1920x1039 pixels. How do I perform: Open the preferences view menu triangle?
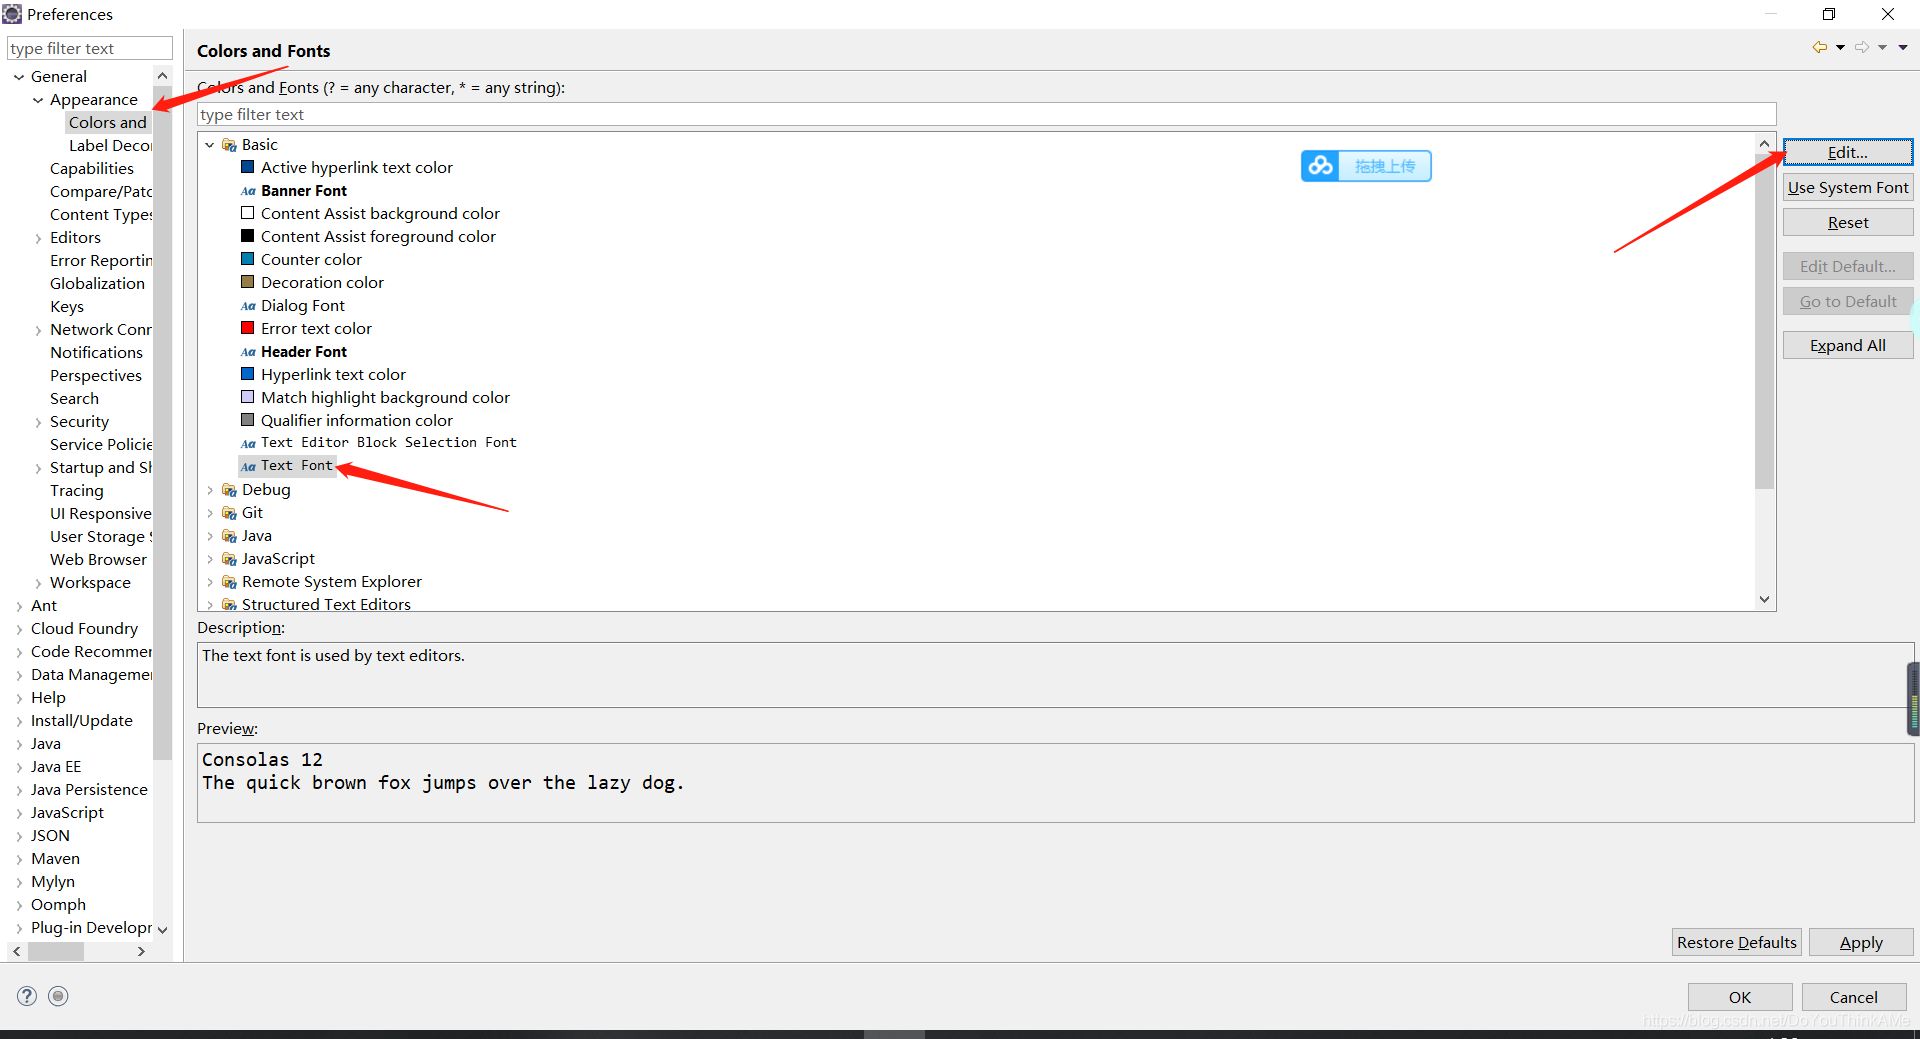tap(1903, 47)
